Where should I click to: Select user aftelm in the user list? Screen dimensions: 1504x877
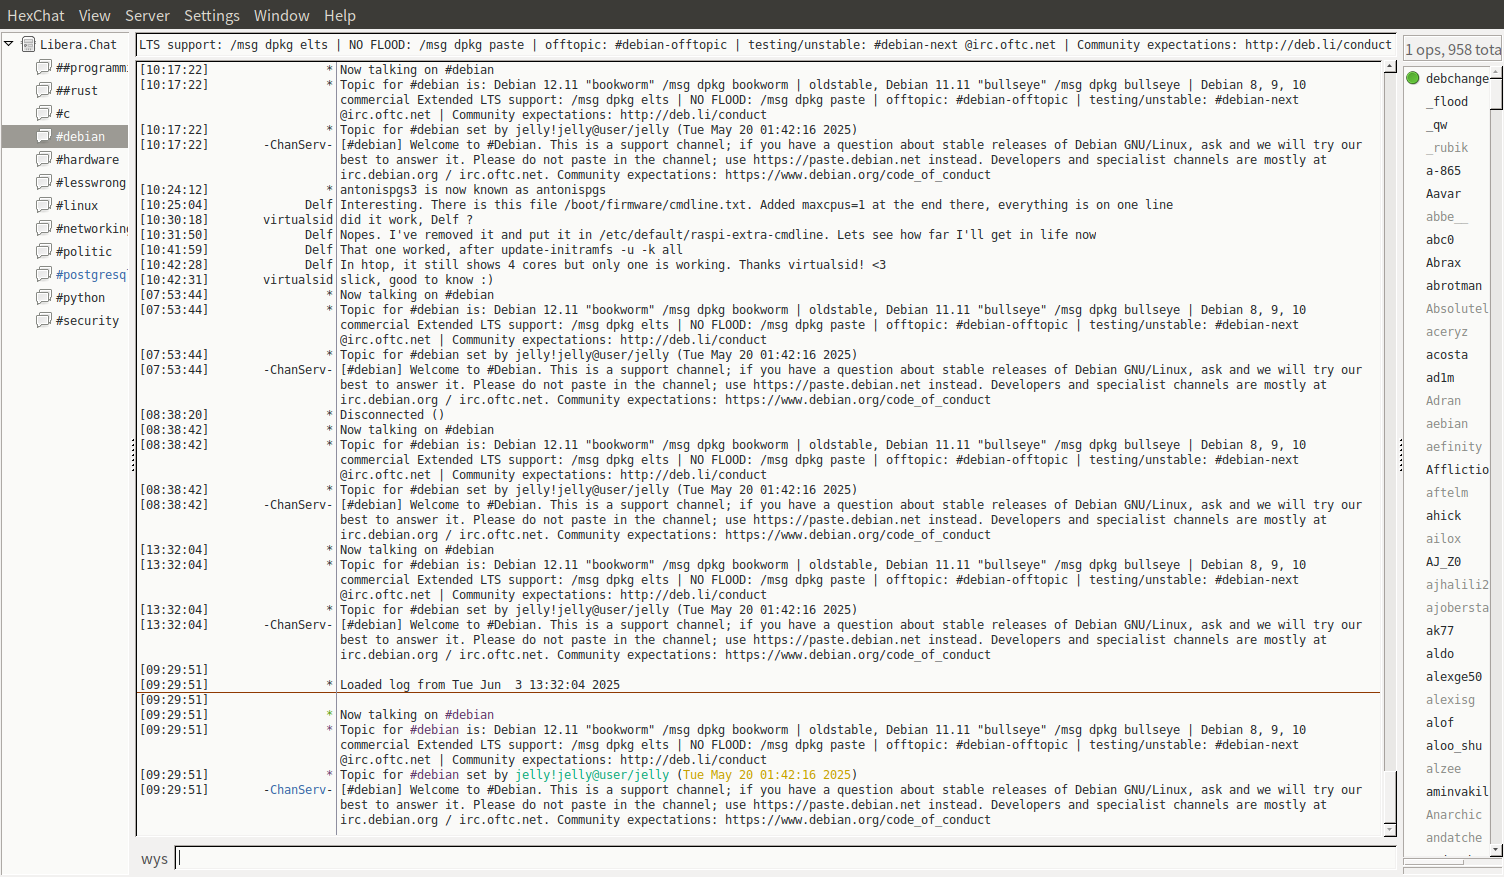pyautogui.click(x=1447, y=492)
